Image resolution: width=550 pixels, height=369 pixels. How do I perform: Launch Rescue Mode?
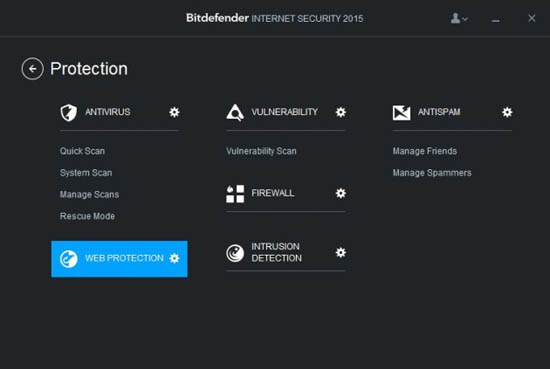click(x=87, y=216)
